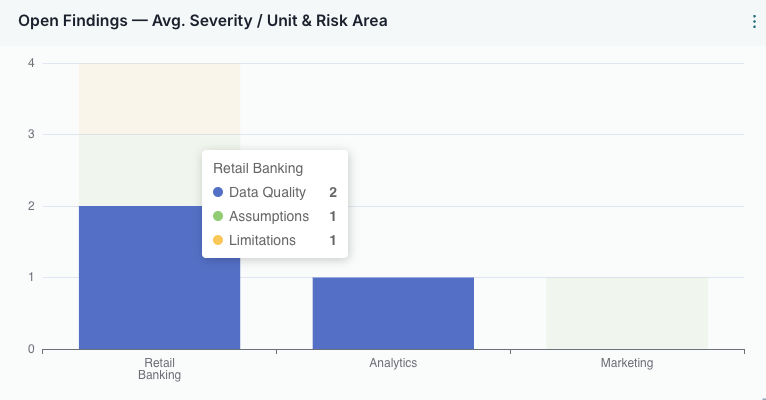Click the Marketing x-axis label
The width and height of the screenshot is (766, 400).
[626, 363]
